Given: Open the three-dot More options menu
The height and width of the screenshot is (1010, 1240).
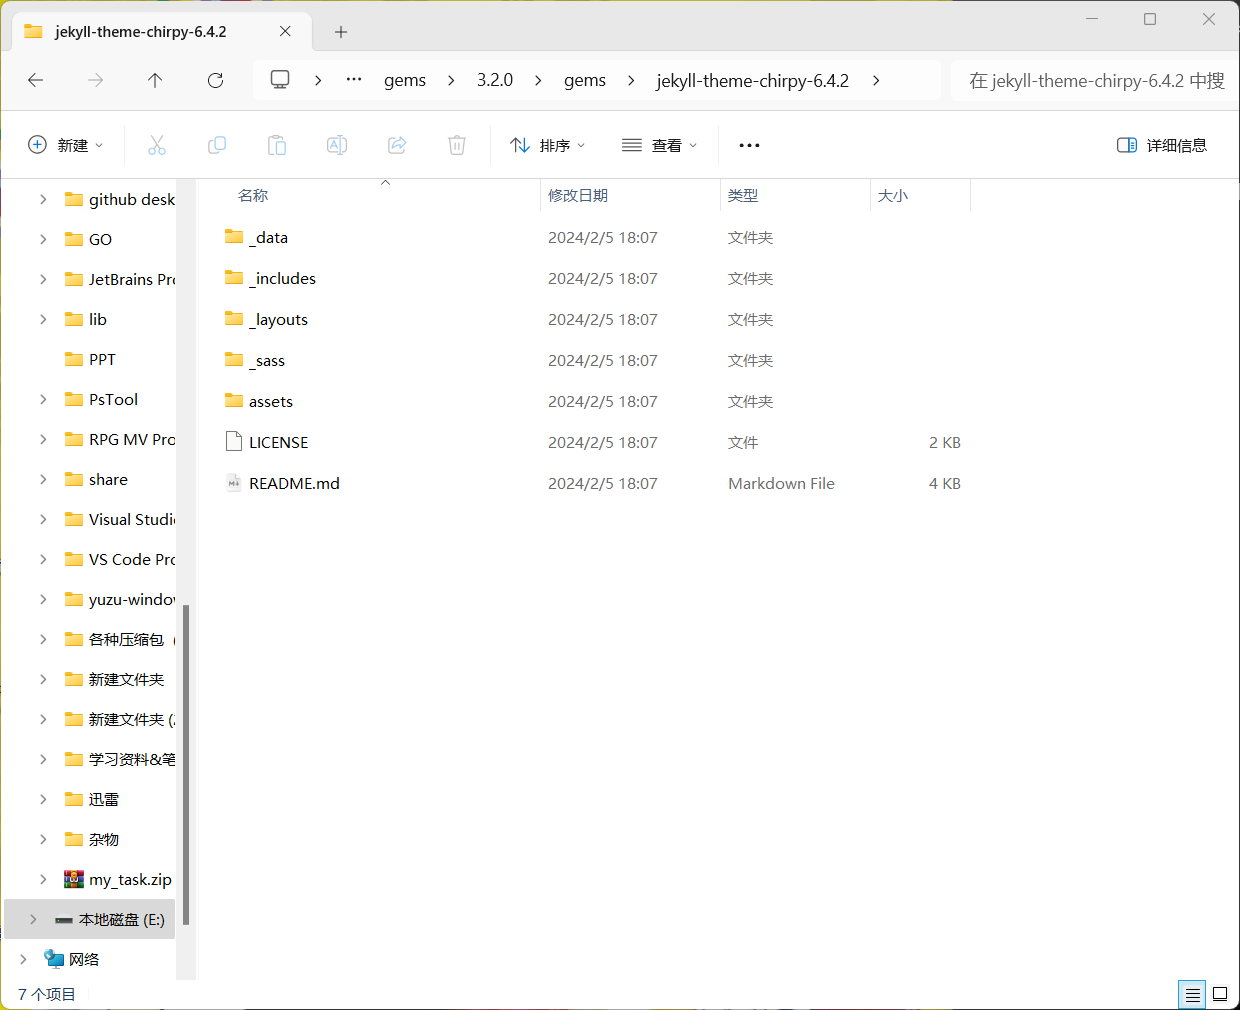Looking at the screenshot, I should tap(749, 145).
